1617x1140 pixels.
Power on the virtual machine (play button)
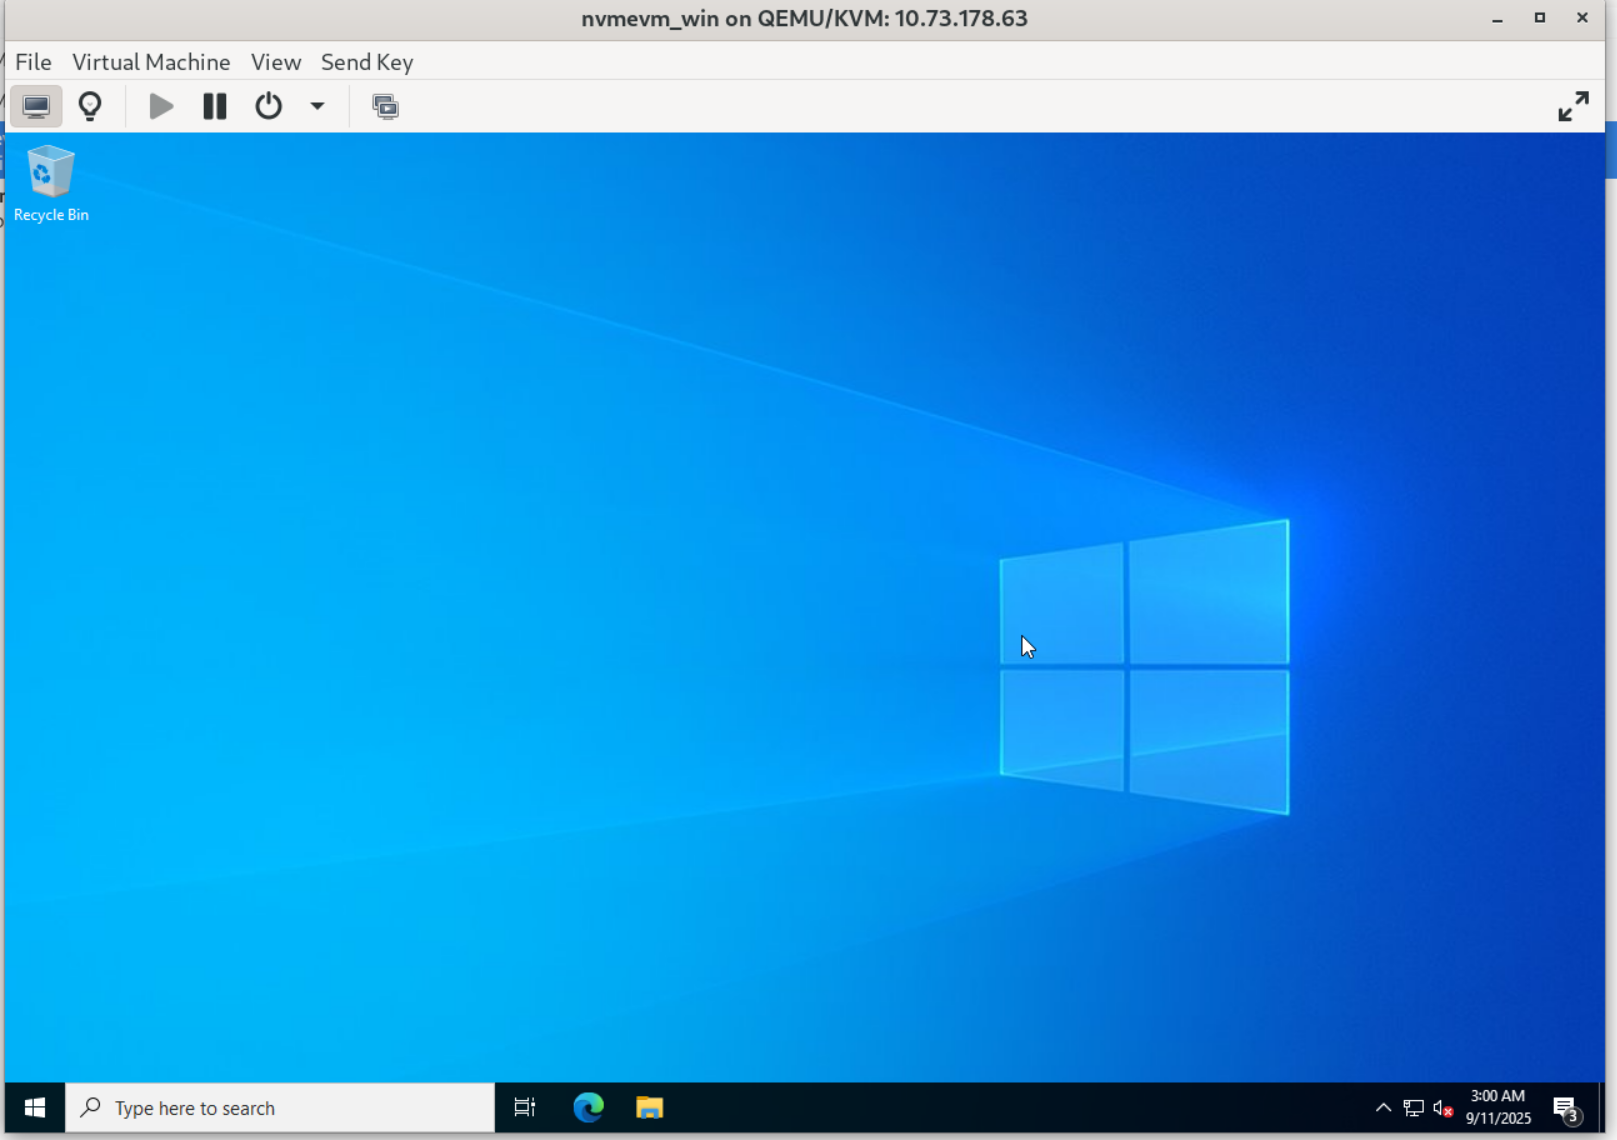point(161,106)
